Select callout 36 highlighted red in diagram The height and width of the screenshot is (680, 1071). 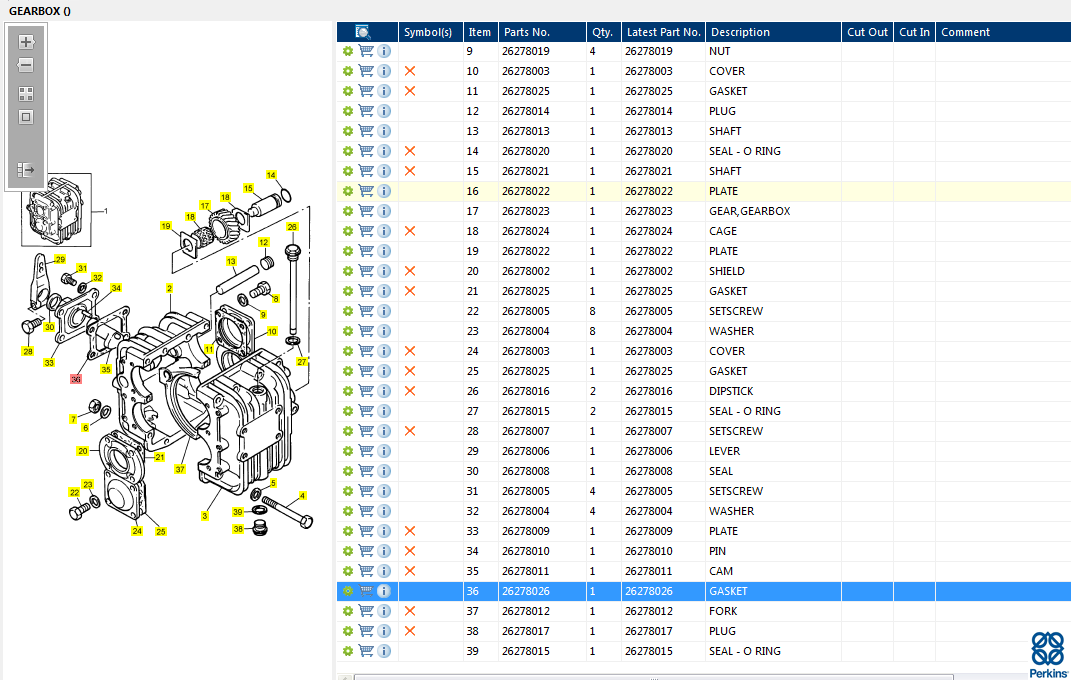tap(76, 379)
